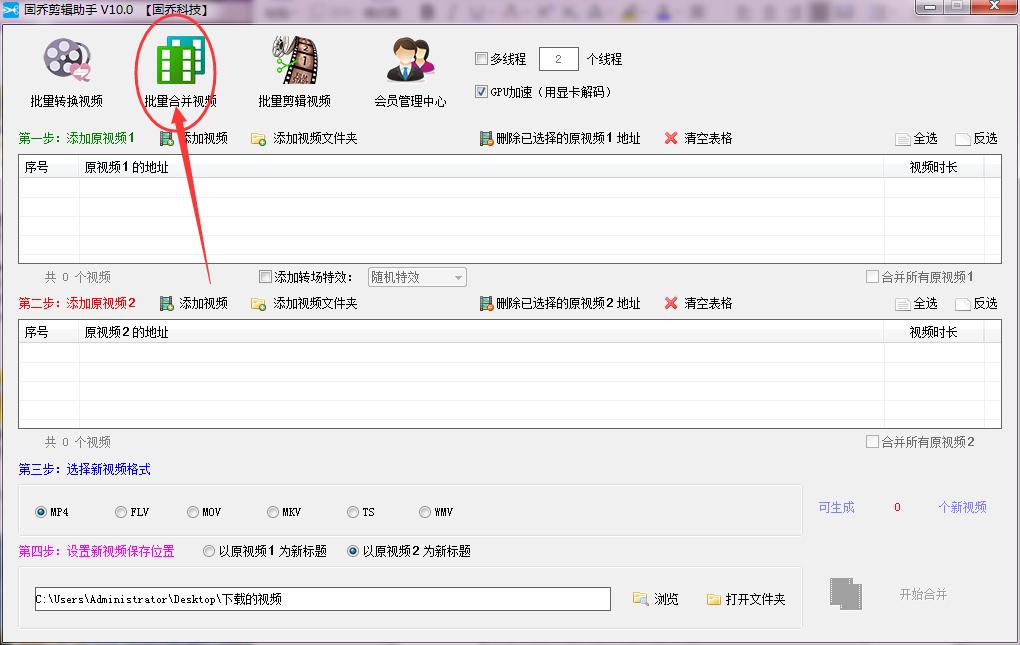Enable the 多线程 multithreading checkbox

tap(479, 59)
